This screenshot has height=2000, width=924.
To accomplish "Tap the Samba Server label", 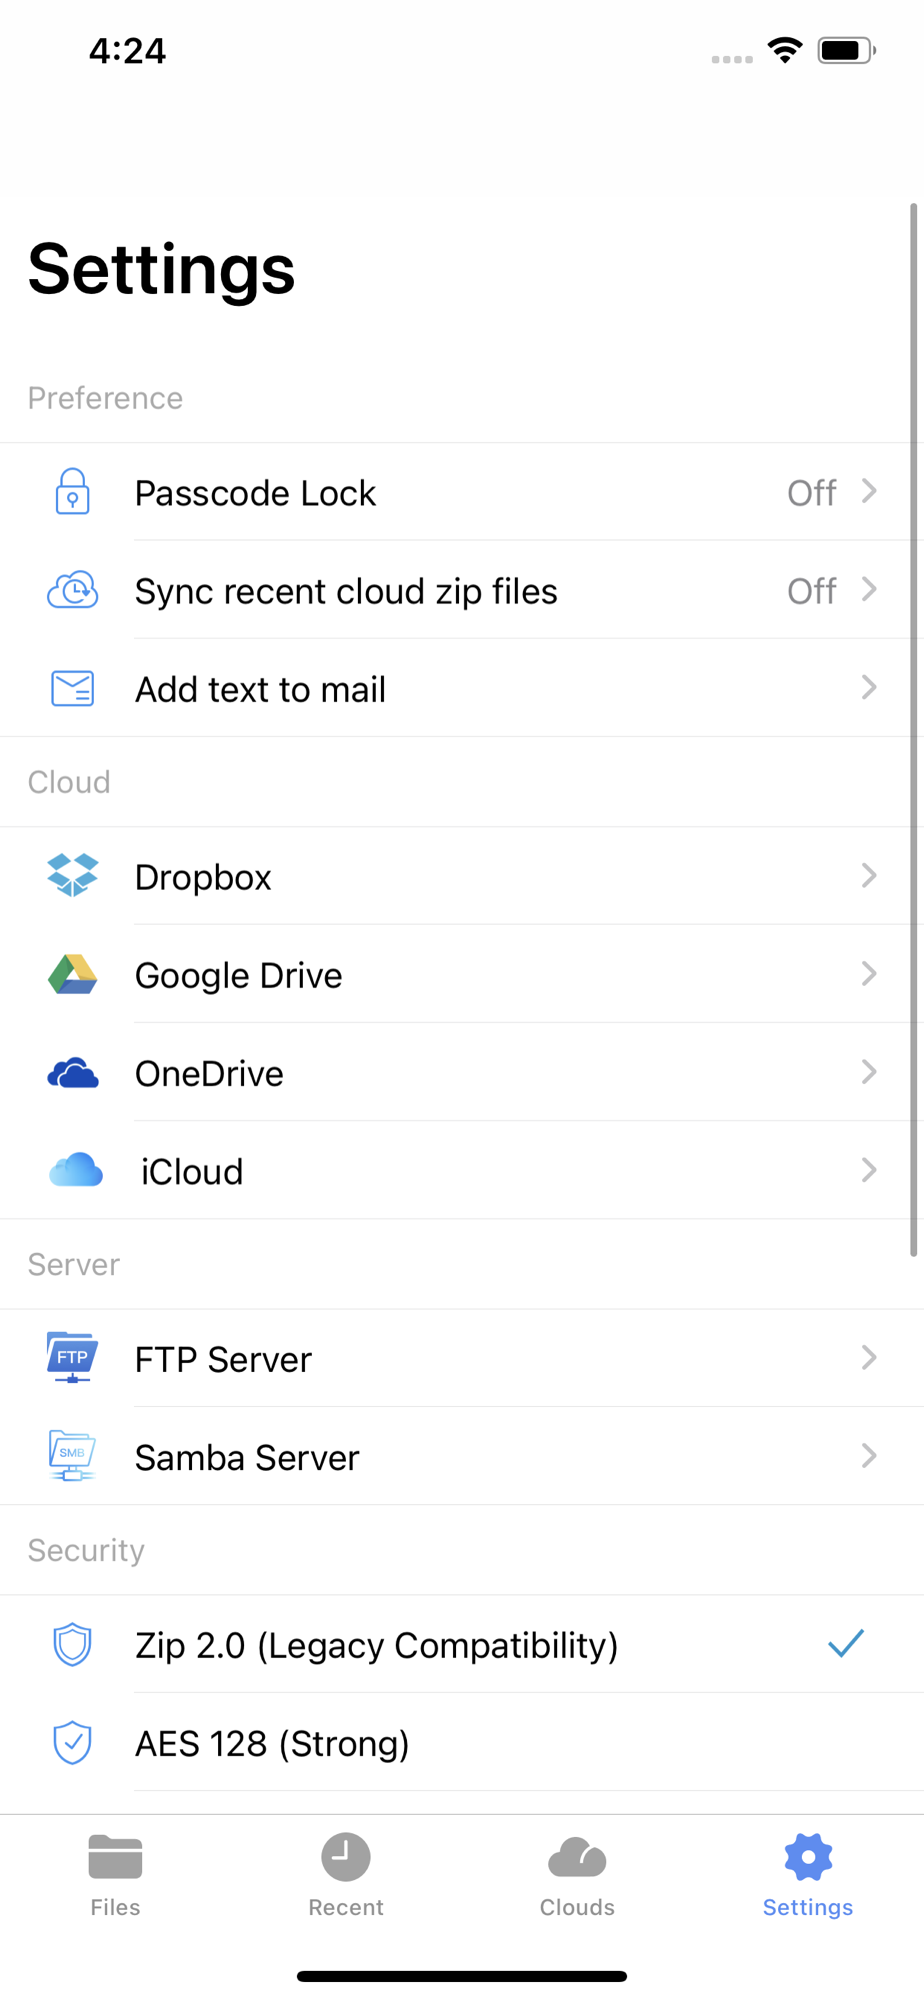I will click(247, 1458).
